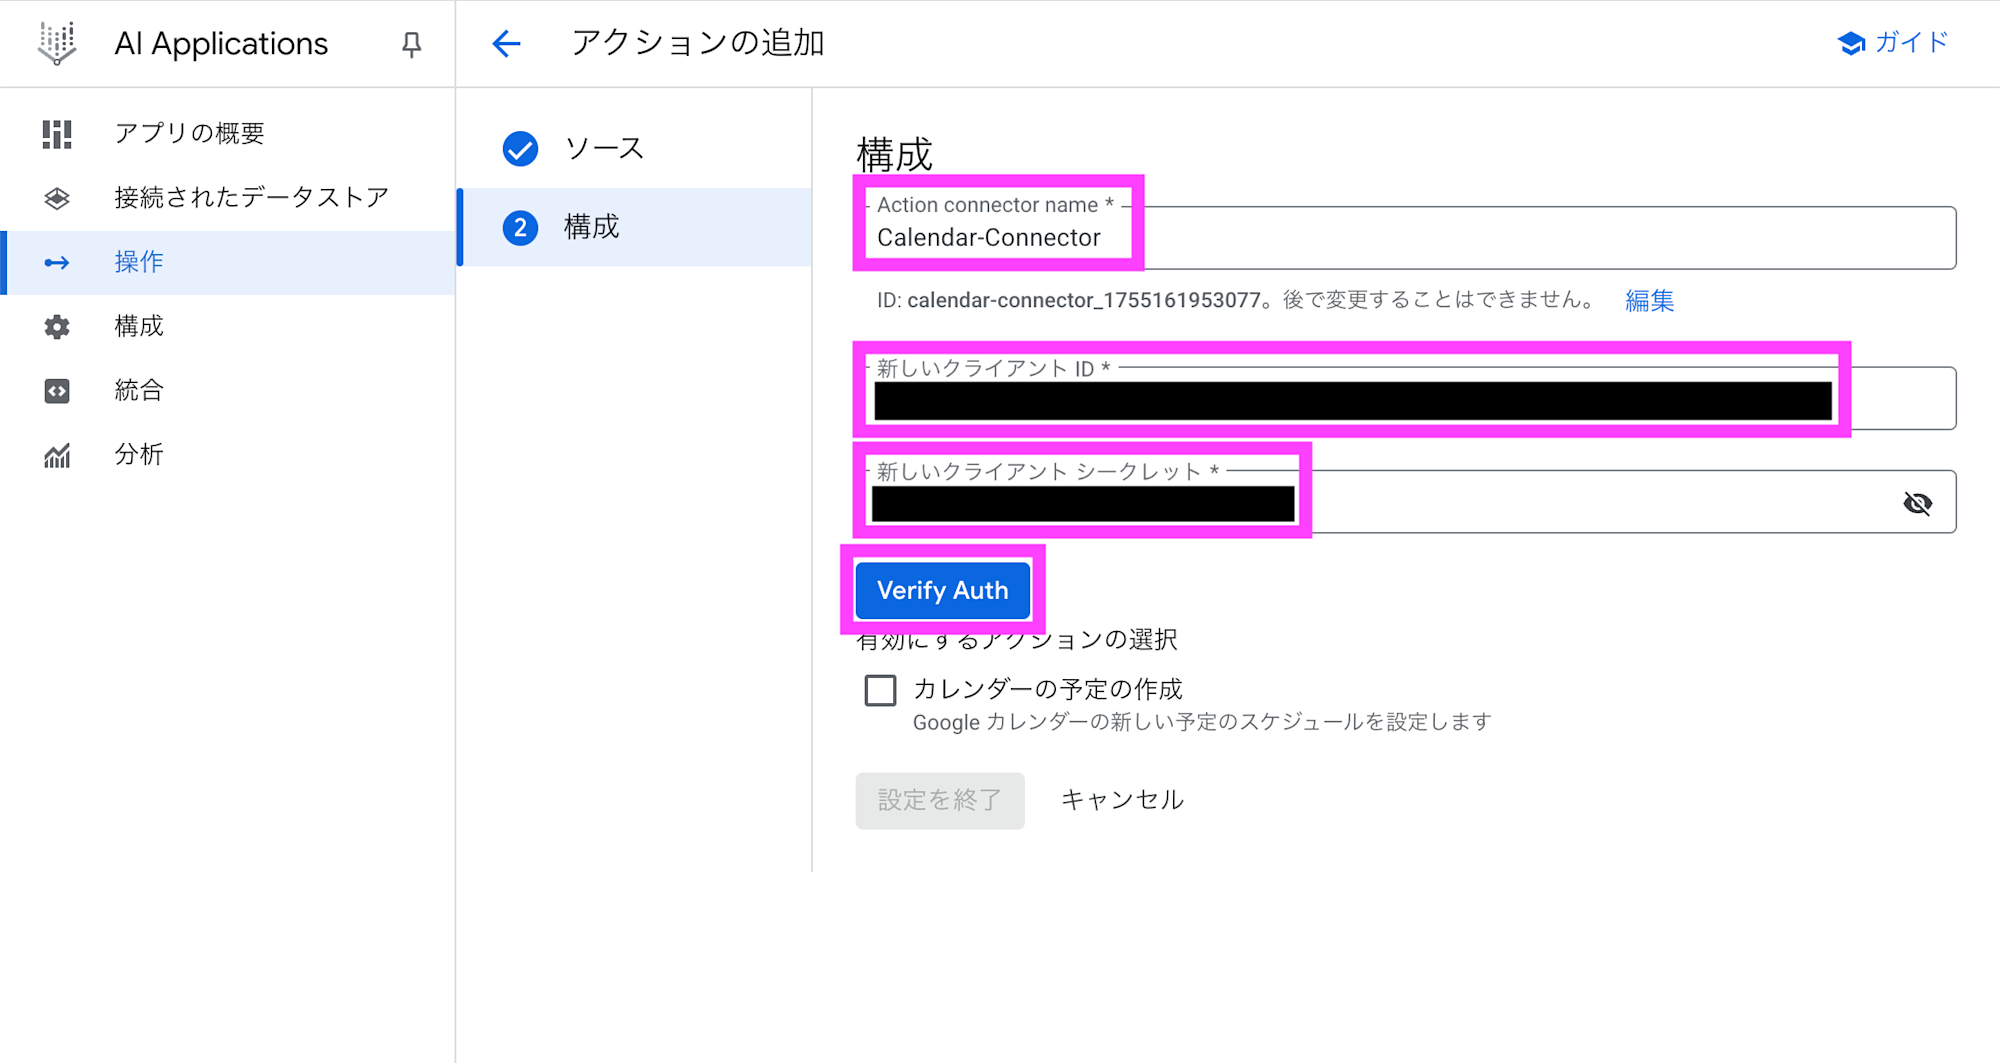Click the calendar-connector_1755161953077 ID text
This screenshot has width=2000, height=1063.
1083,301
